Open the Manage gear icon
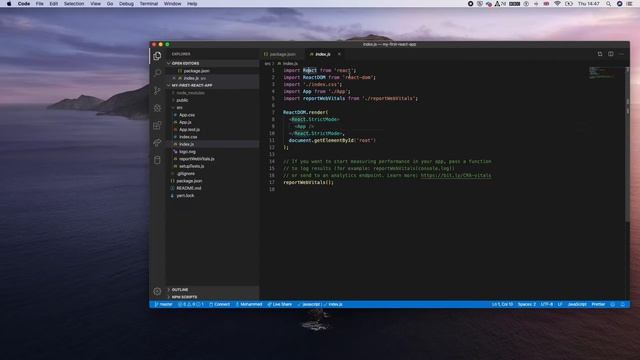The height and width of the screenshot is (360, 640). point(157,291)
